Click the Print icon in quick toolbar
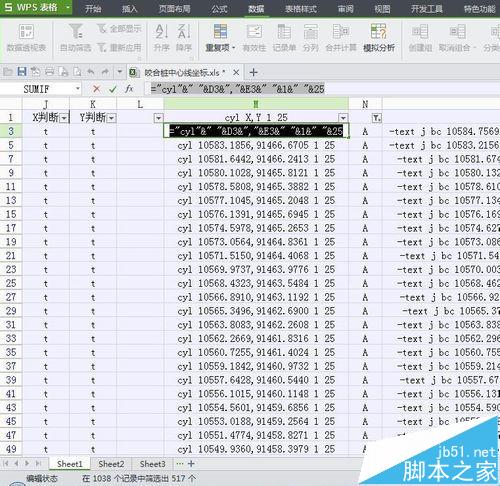 (x=49, y=72)
